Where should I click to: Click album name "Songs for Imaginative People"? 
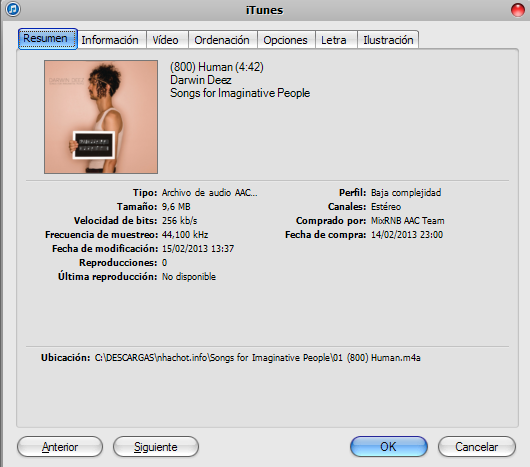[240, 93]
